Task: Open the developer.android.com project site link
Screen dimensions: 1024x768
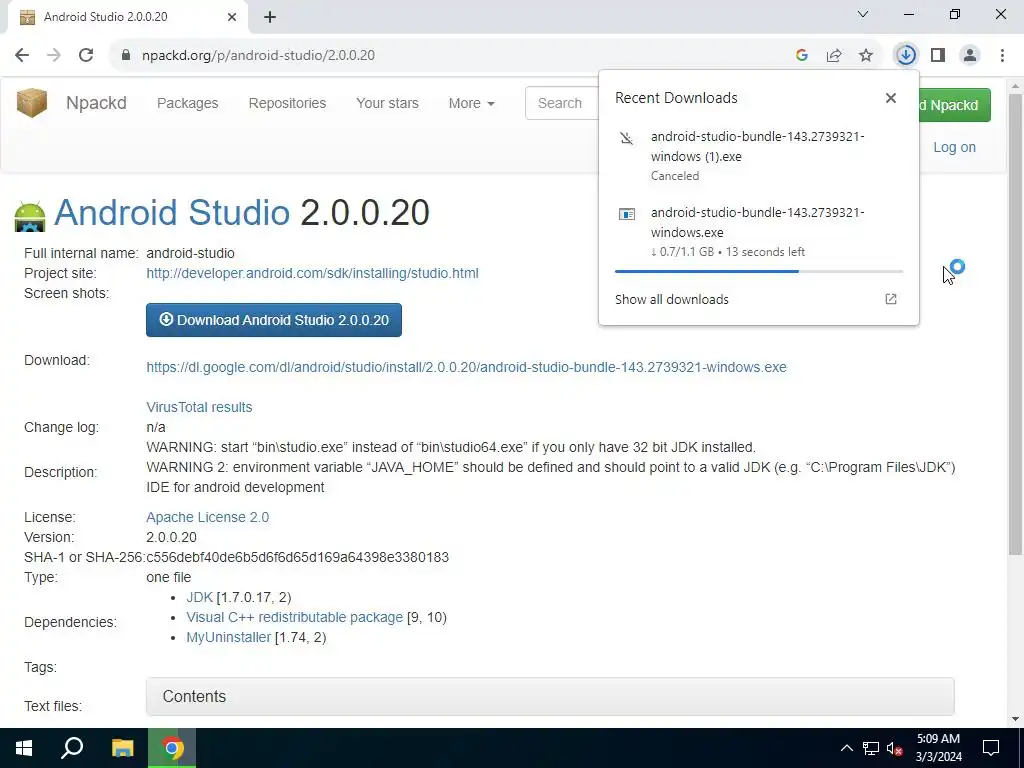Action: [312, 273]
